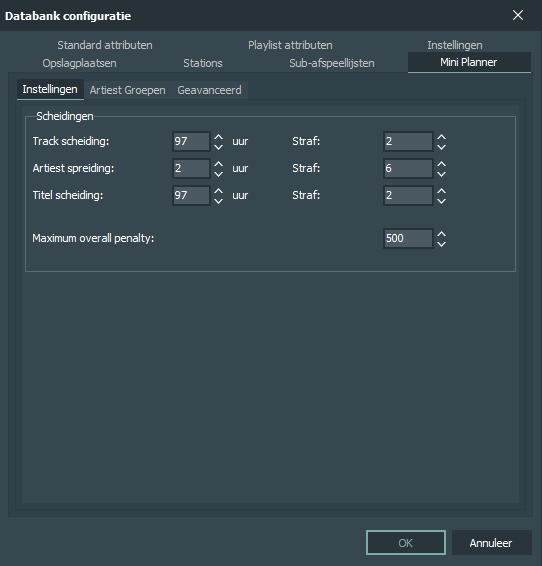Focus the Maximum overall penalty field
Image resolution: width=542 pixels, height=566 pixels.
[x=408, y=238]
